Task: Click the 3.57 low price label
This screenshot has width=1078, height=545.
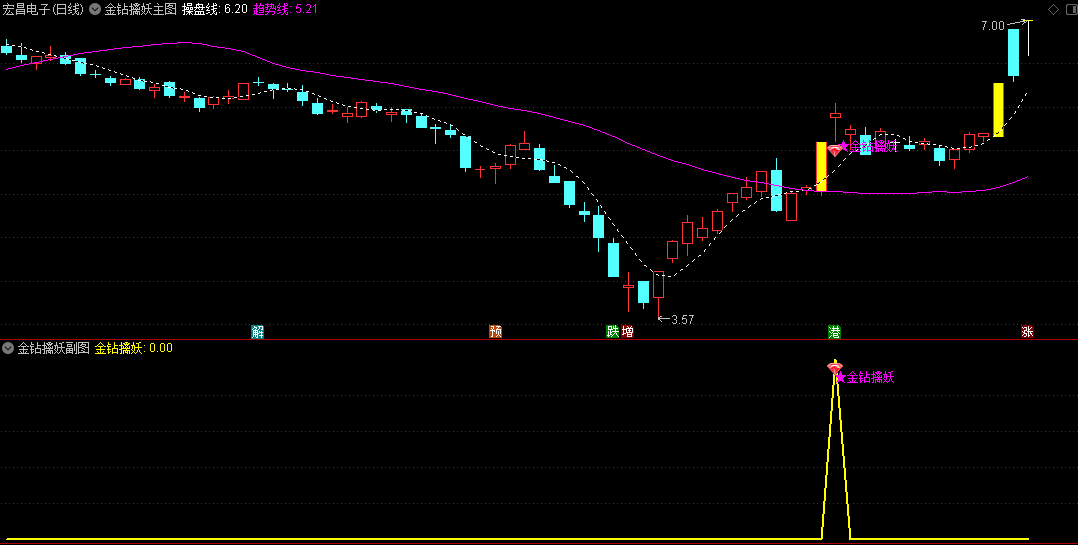Action: coord(682,320)
